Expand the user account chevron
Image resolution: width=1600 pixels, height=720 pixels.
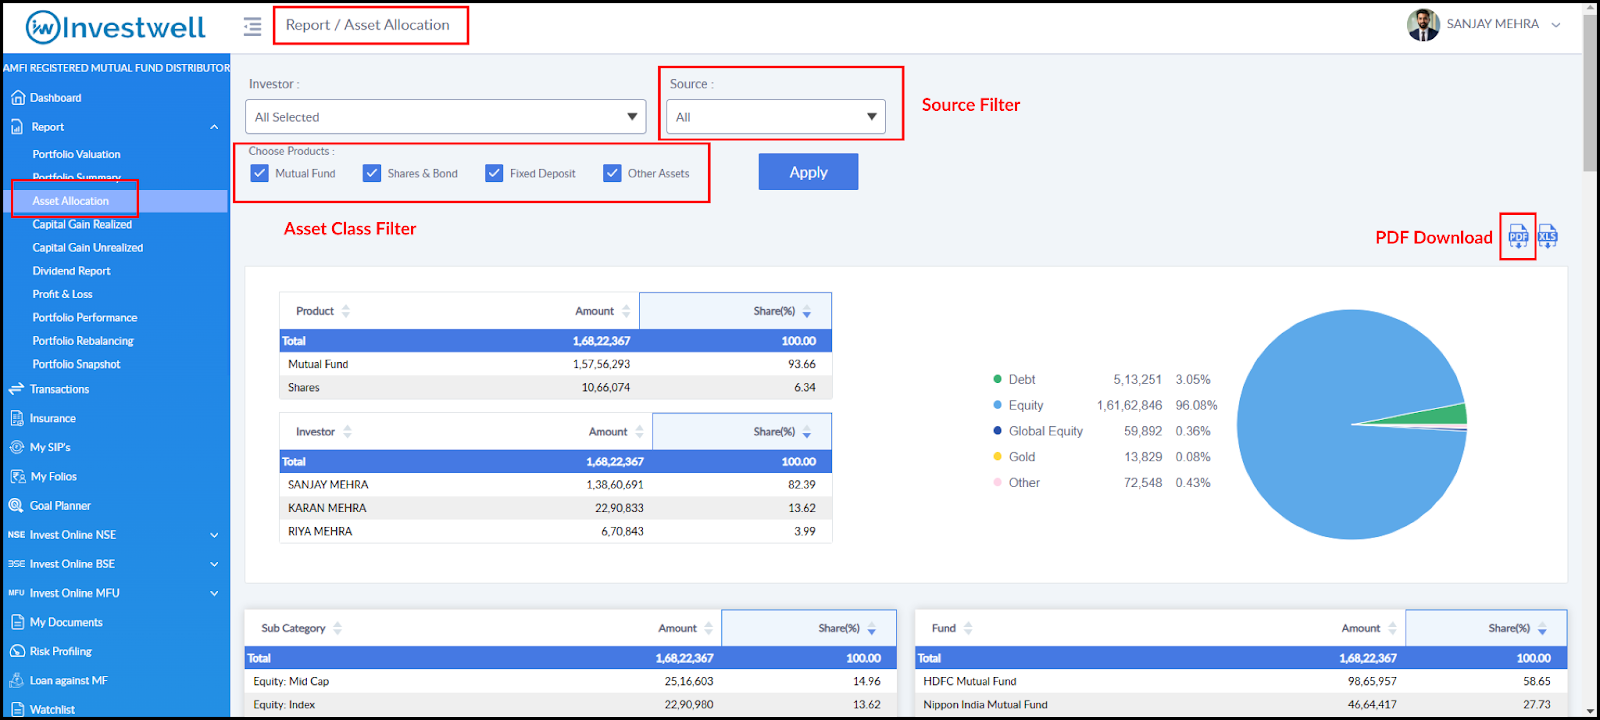tap(1556, 25)
